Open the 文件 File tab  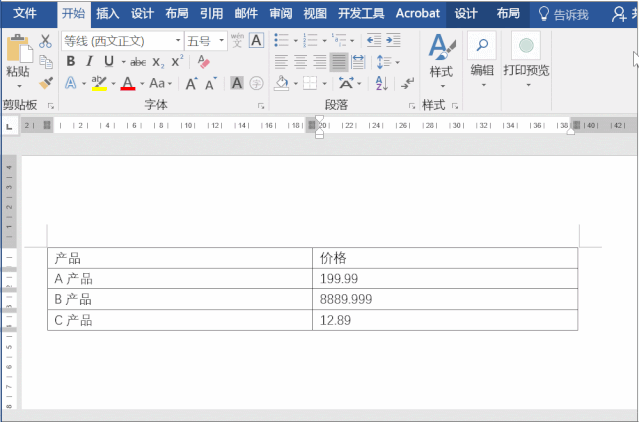point(25,14)
